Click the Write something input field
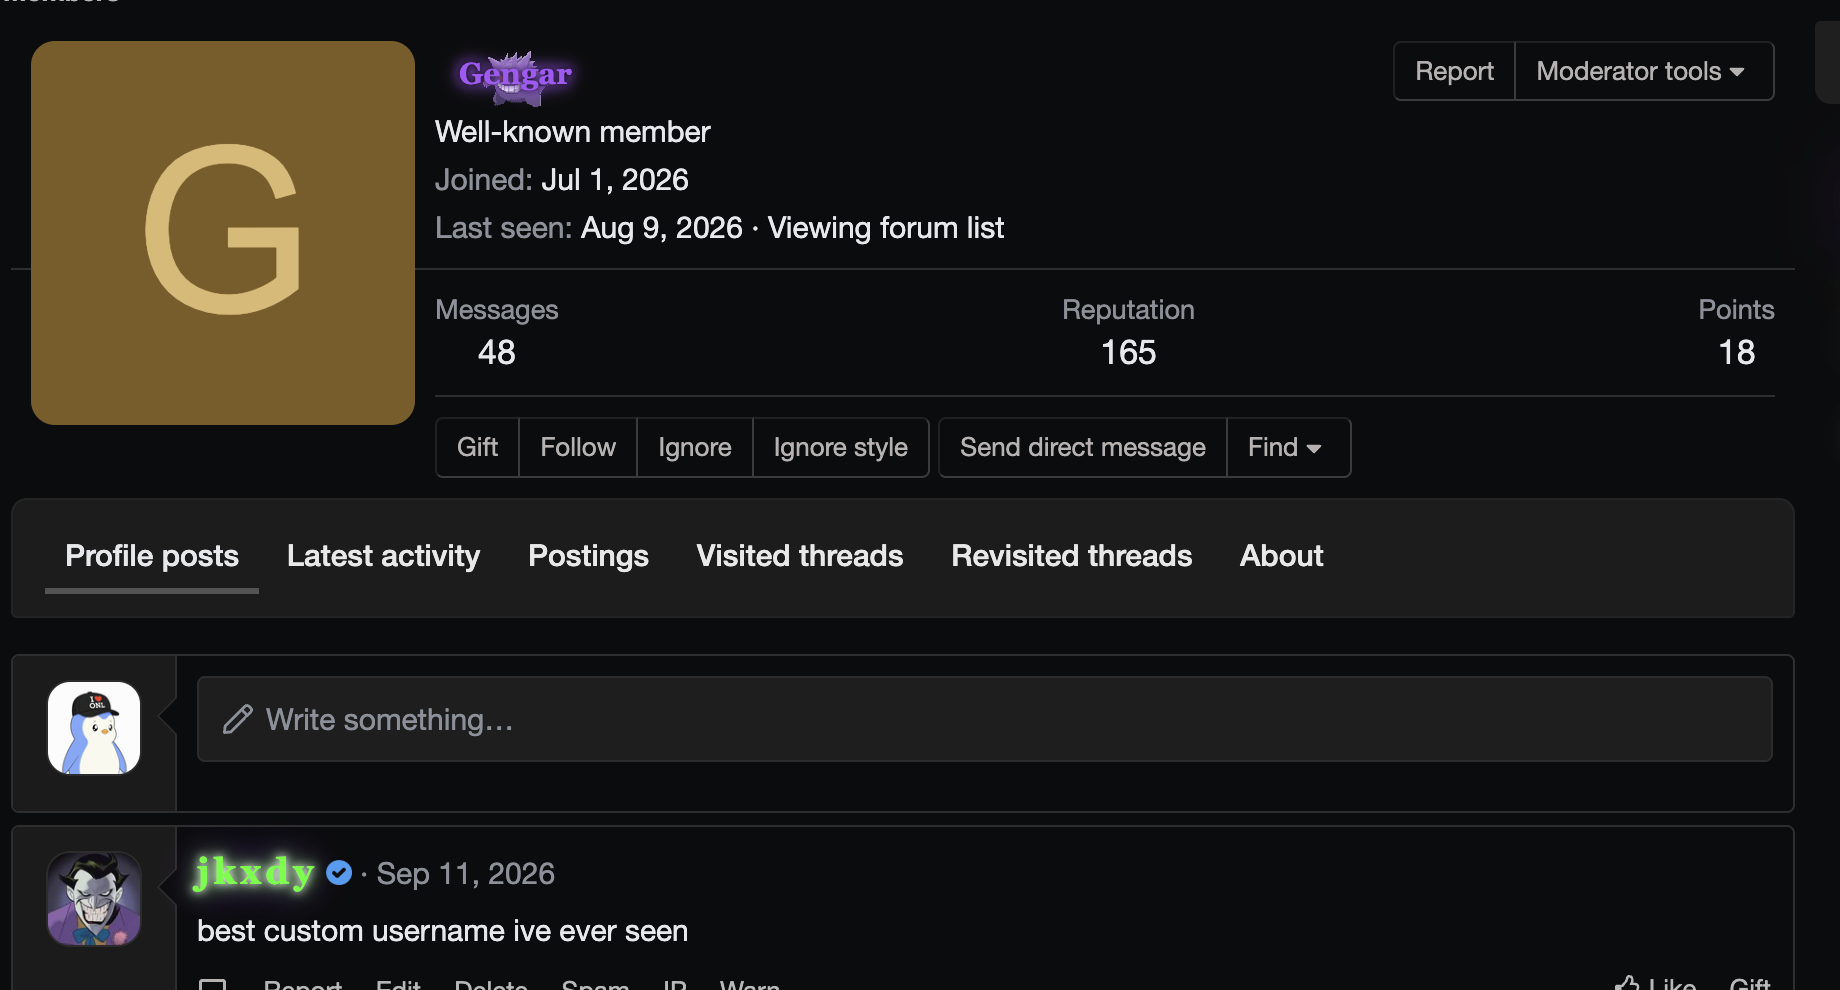 985,719
